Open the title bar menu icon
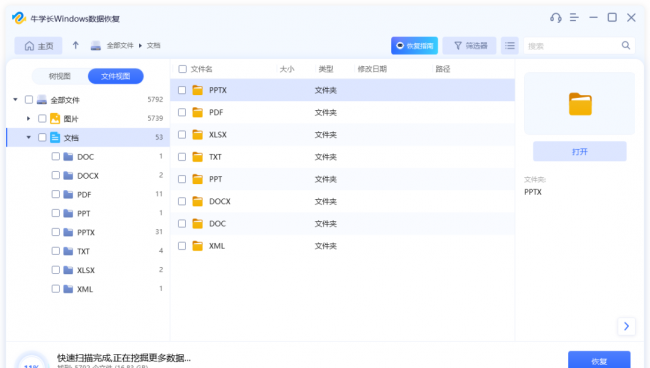 click(574, 17)
